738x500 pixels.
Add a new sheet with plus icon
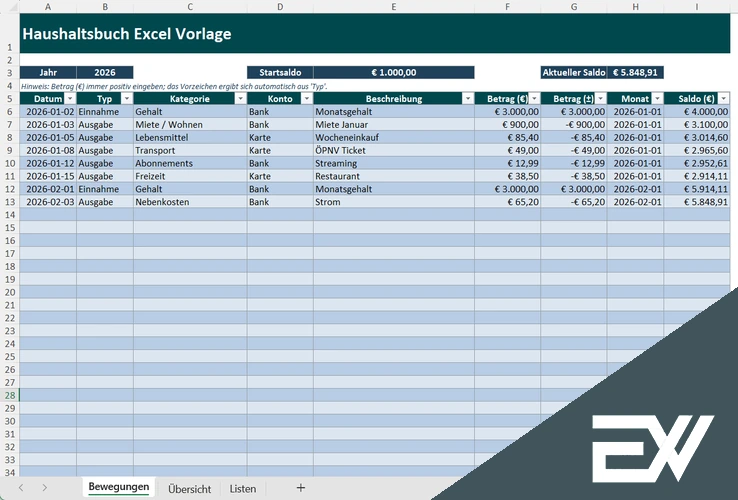click(301, 488)
